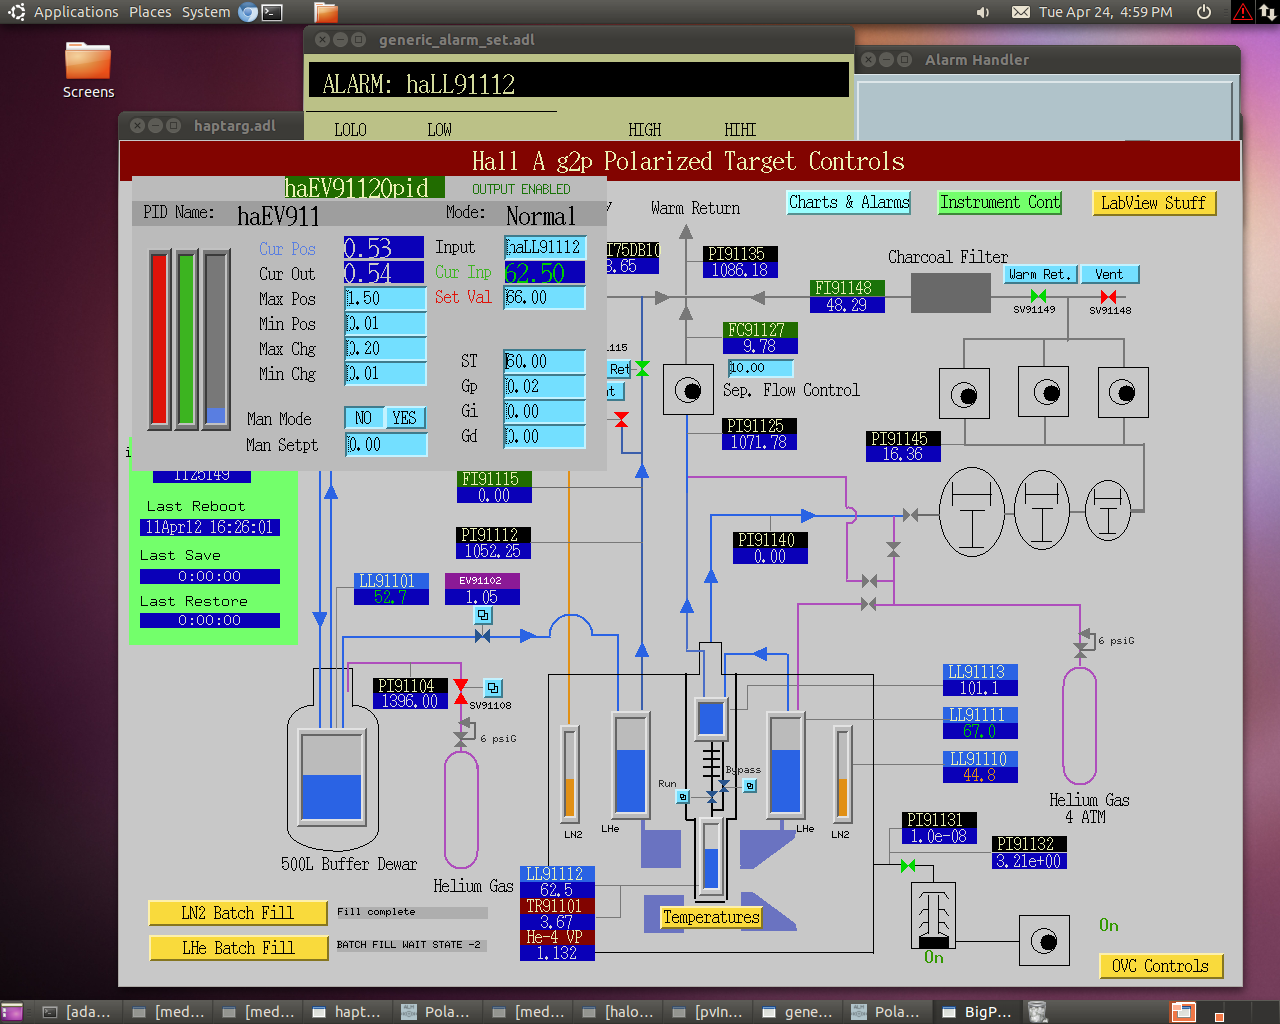Click the pump icon beside Sep. Flow Control
Image resolution: width=1280 pixels, height=1024 pixels.
(688, 390)
